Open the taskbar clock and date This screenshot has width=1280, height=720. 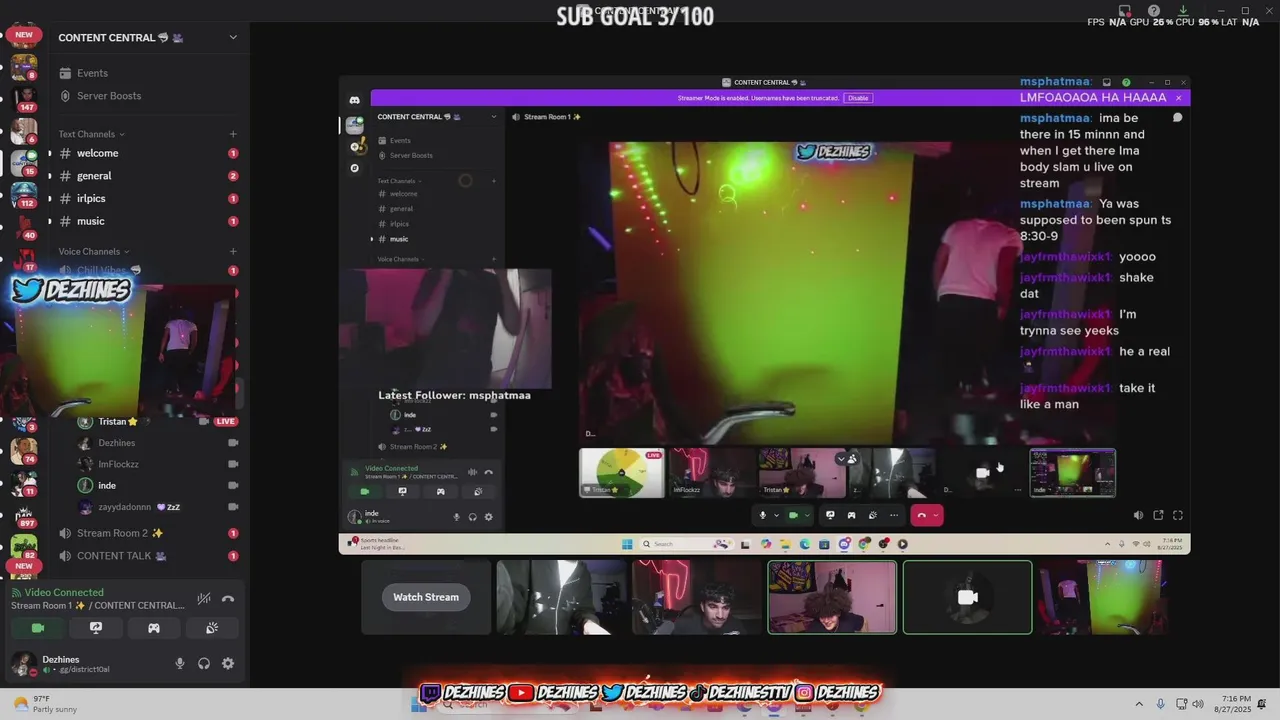(1236, 704)
